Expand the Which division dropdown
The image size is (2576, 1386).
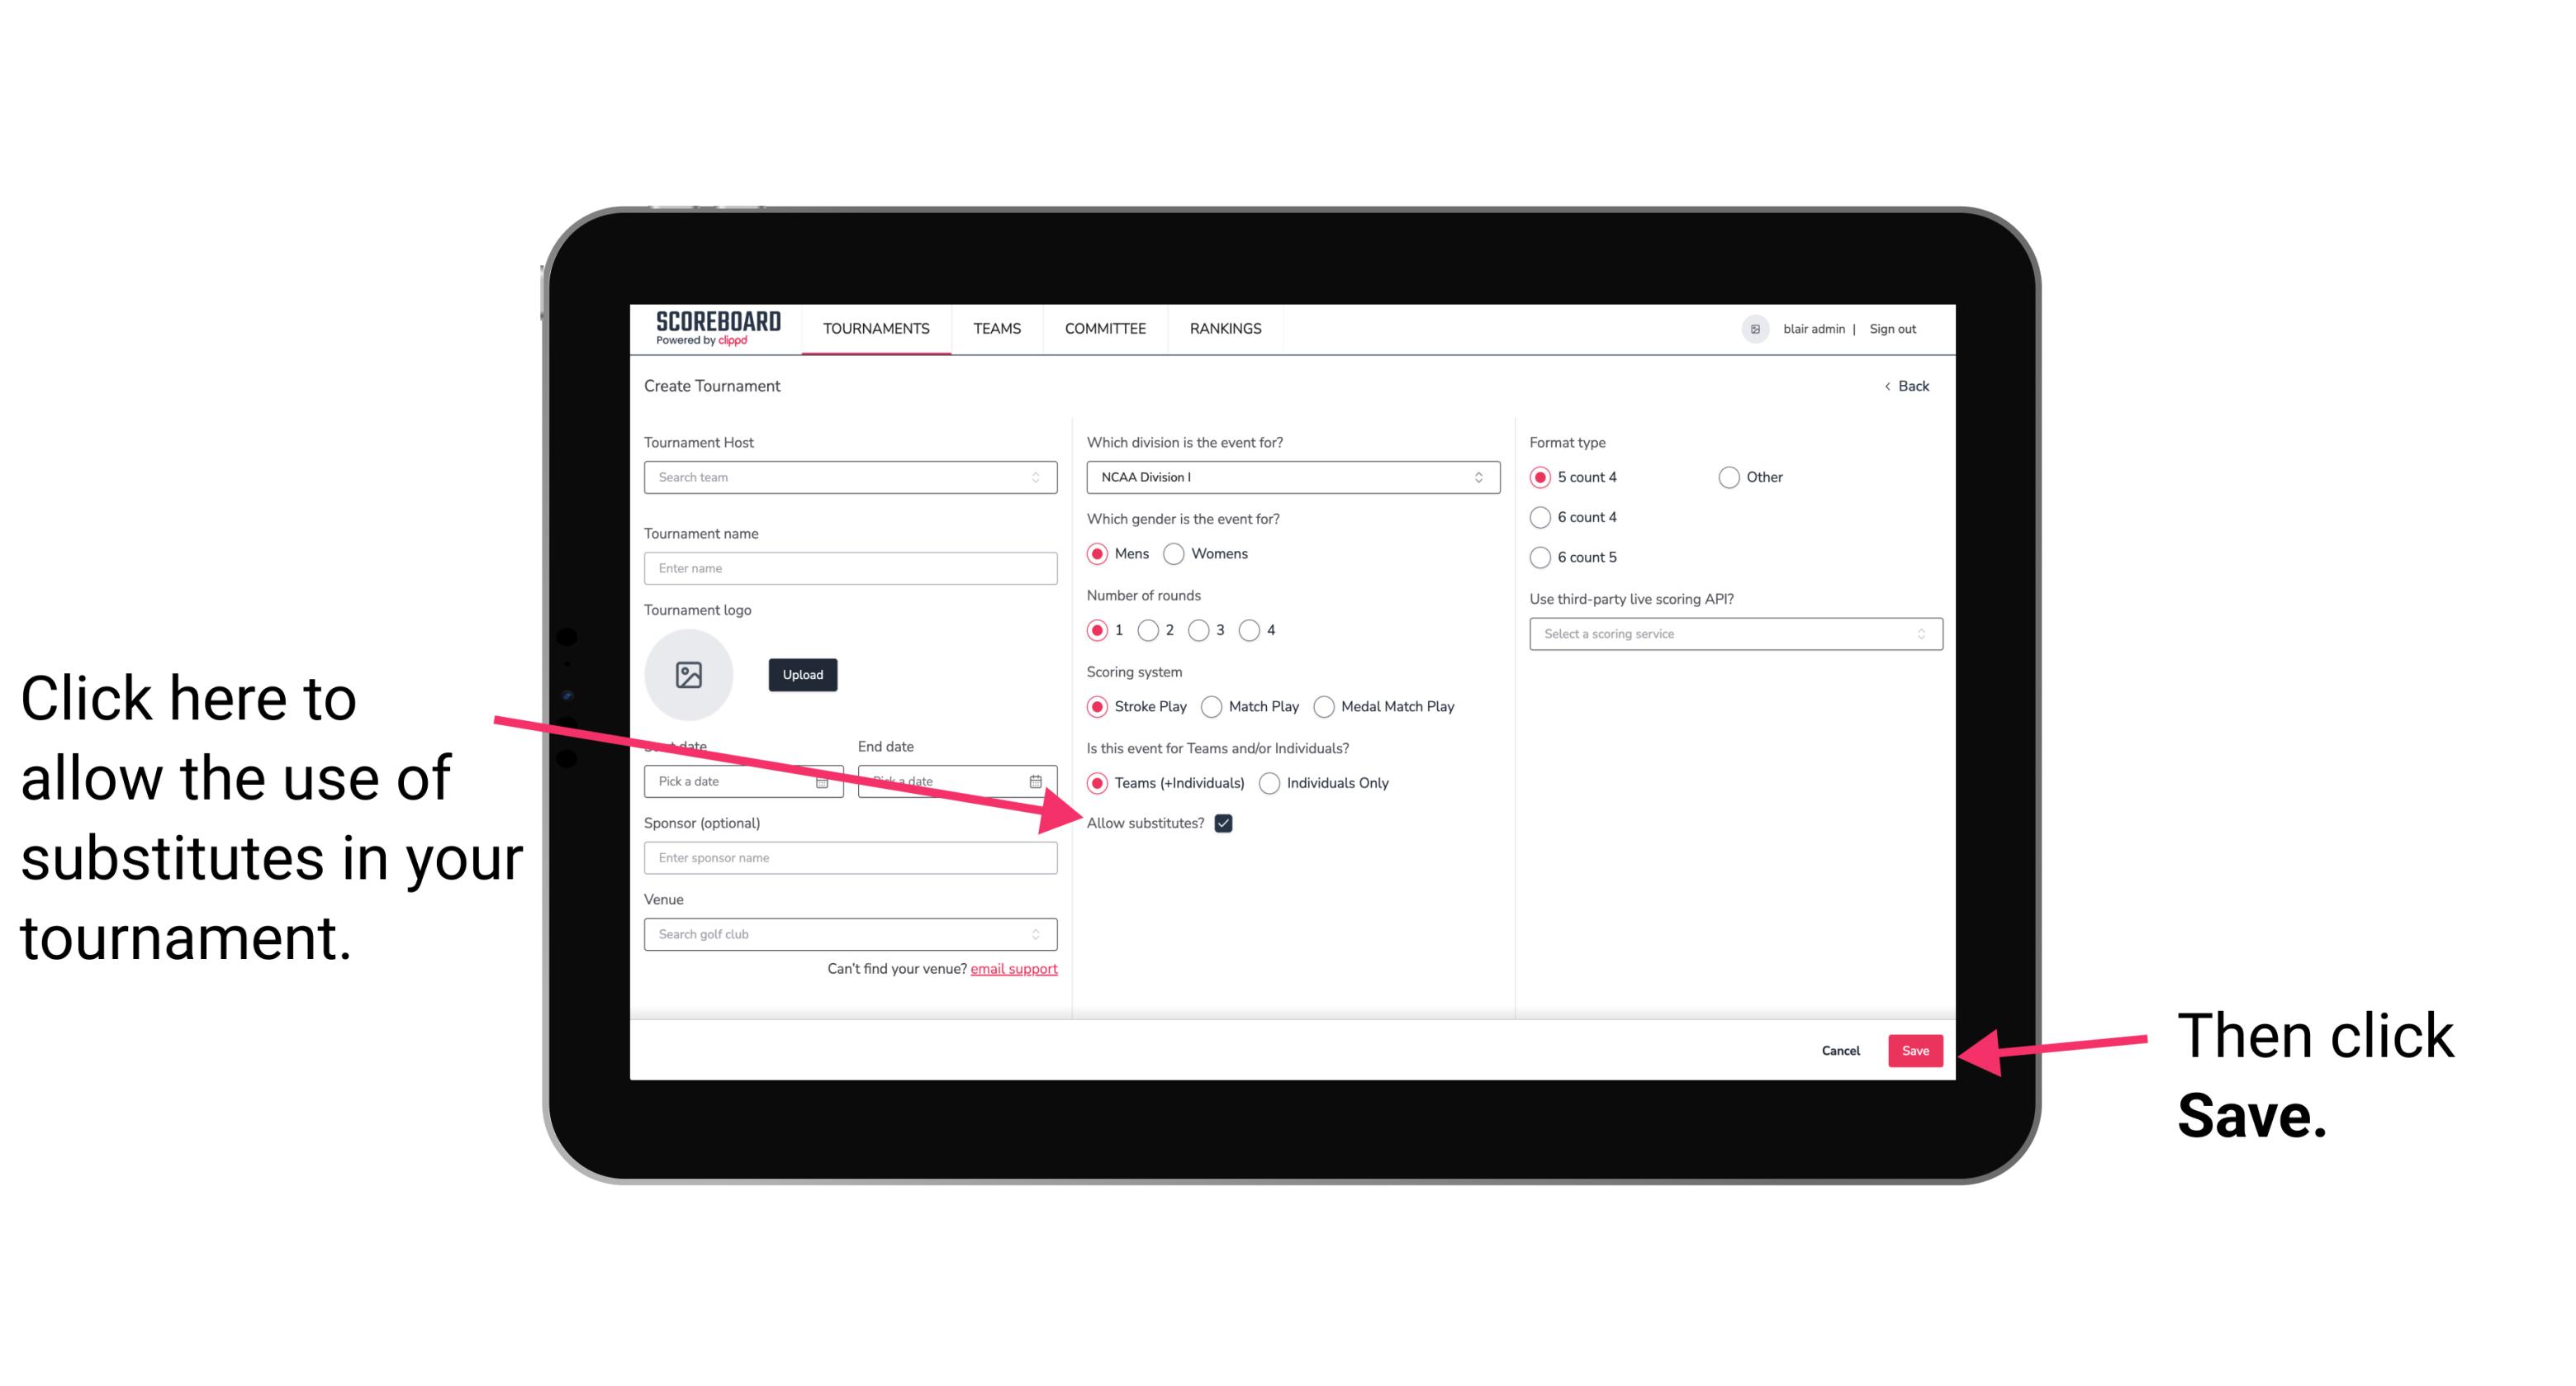point(1290,478)
